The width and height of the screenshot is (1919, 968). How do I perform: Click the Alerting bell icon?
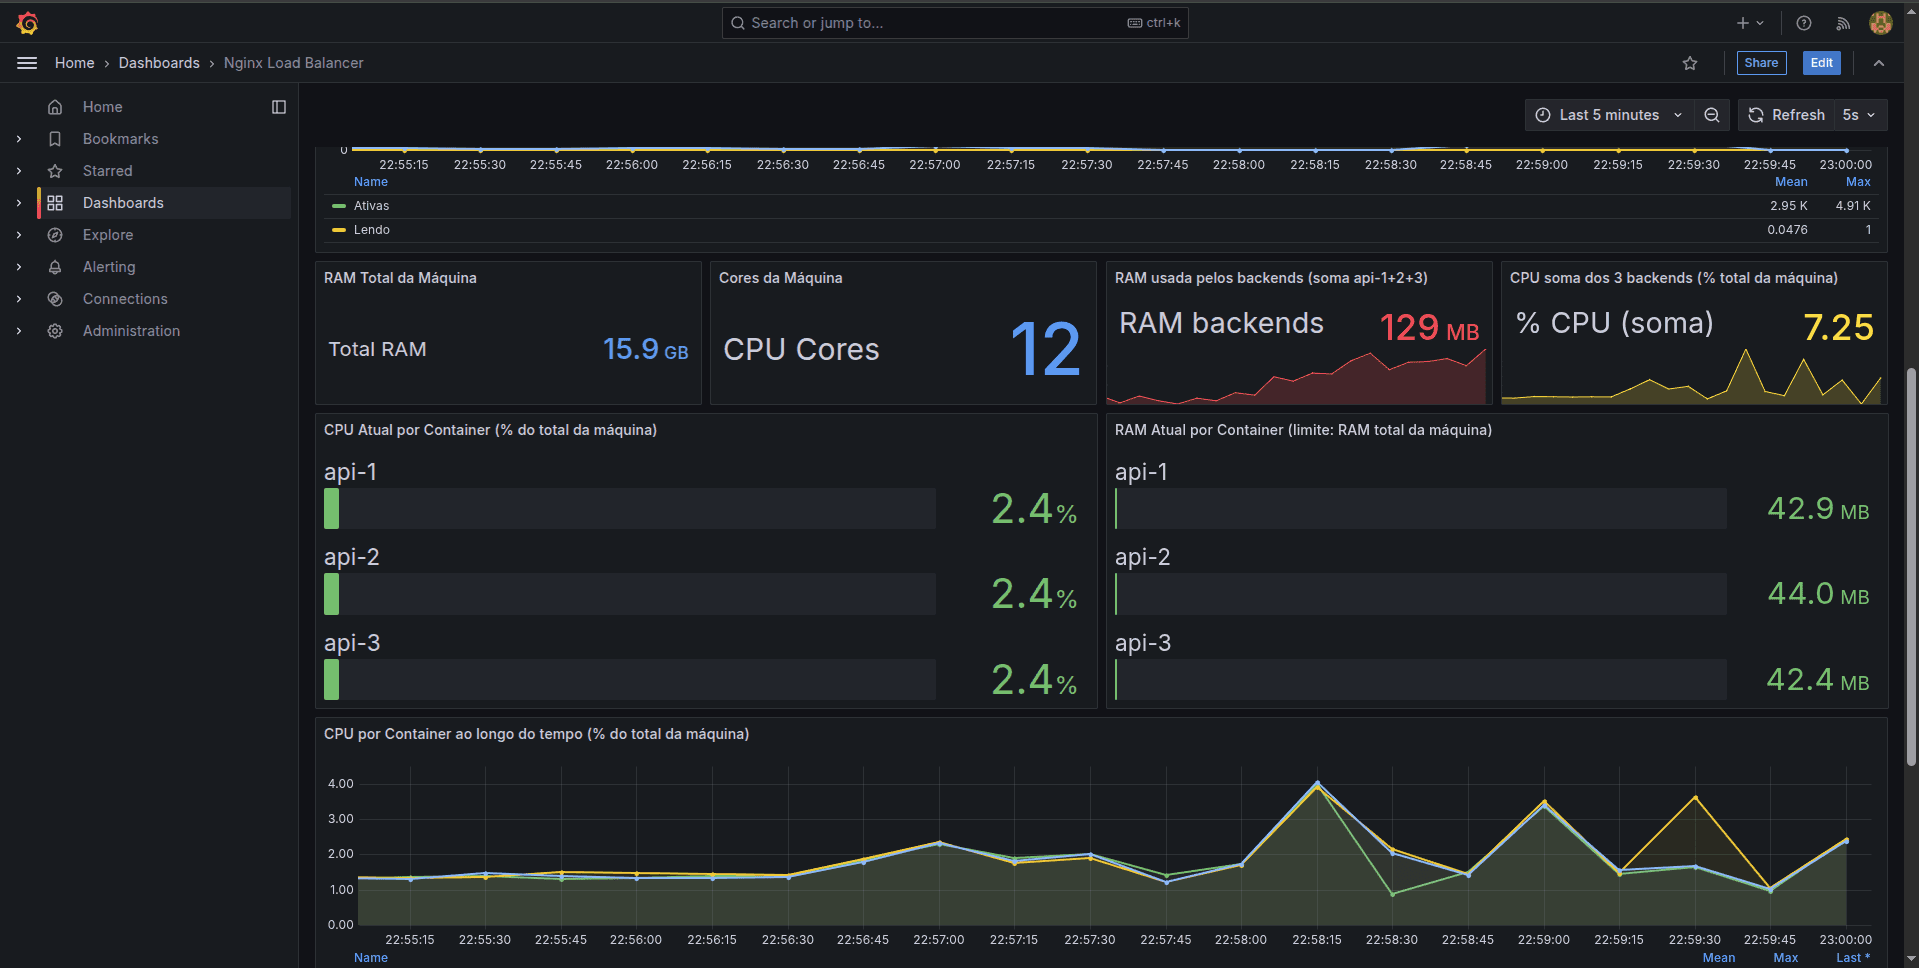[x=55, y=267]
